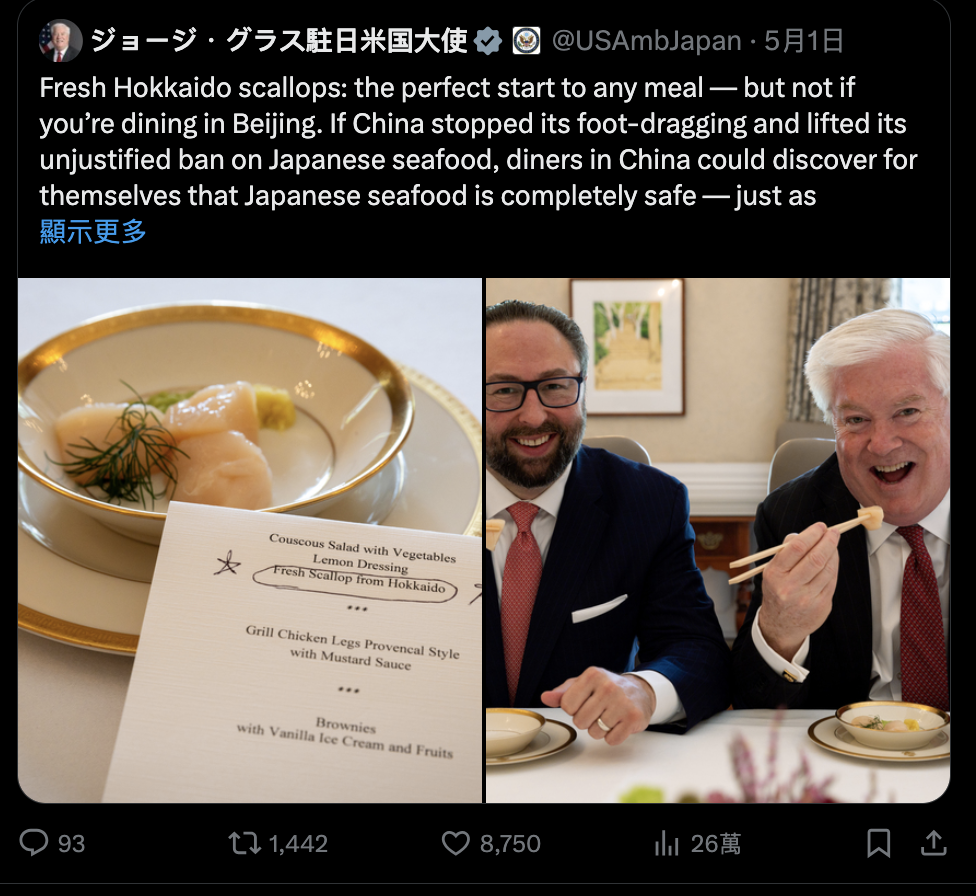The width and height of the screenshot is (976, 896).
Task: Click the 93 replies count
Action: [x=71, y=844]
